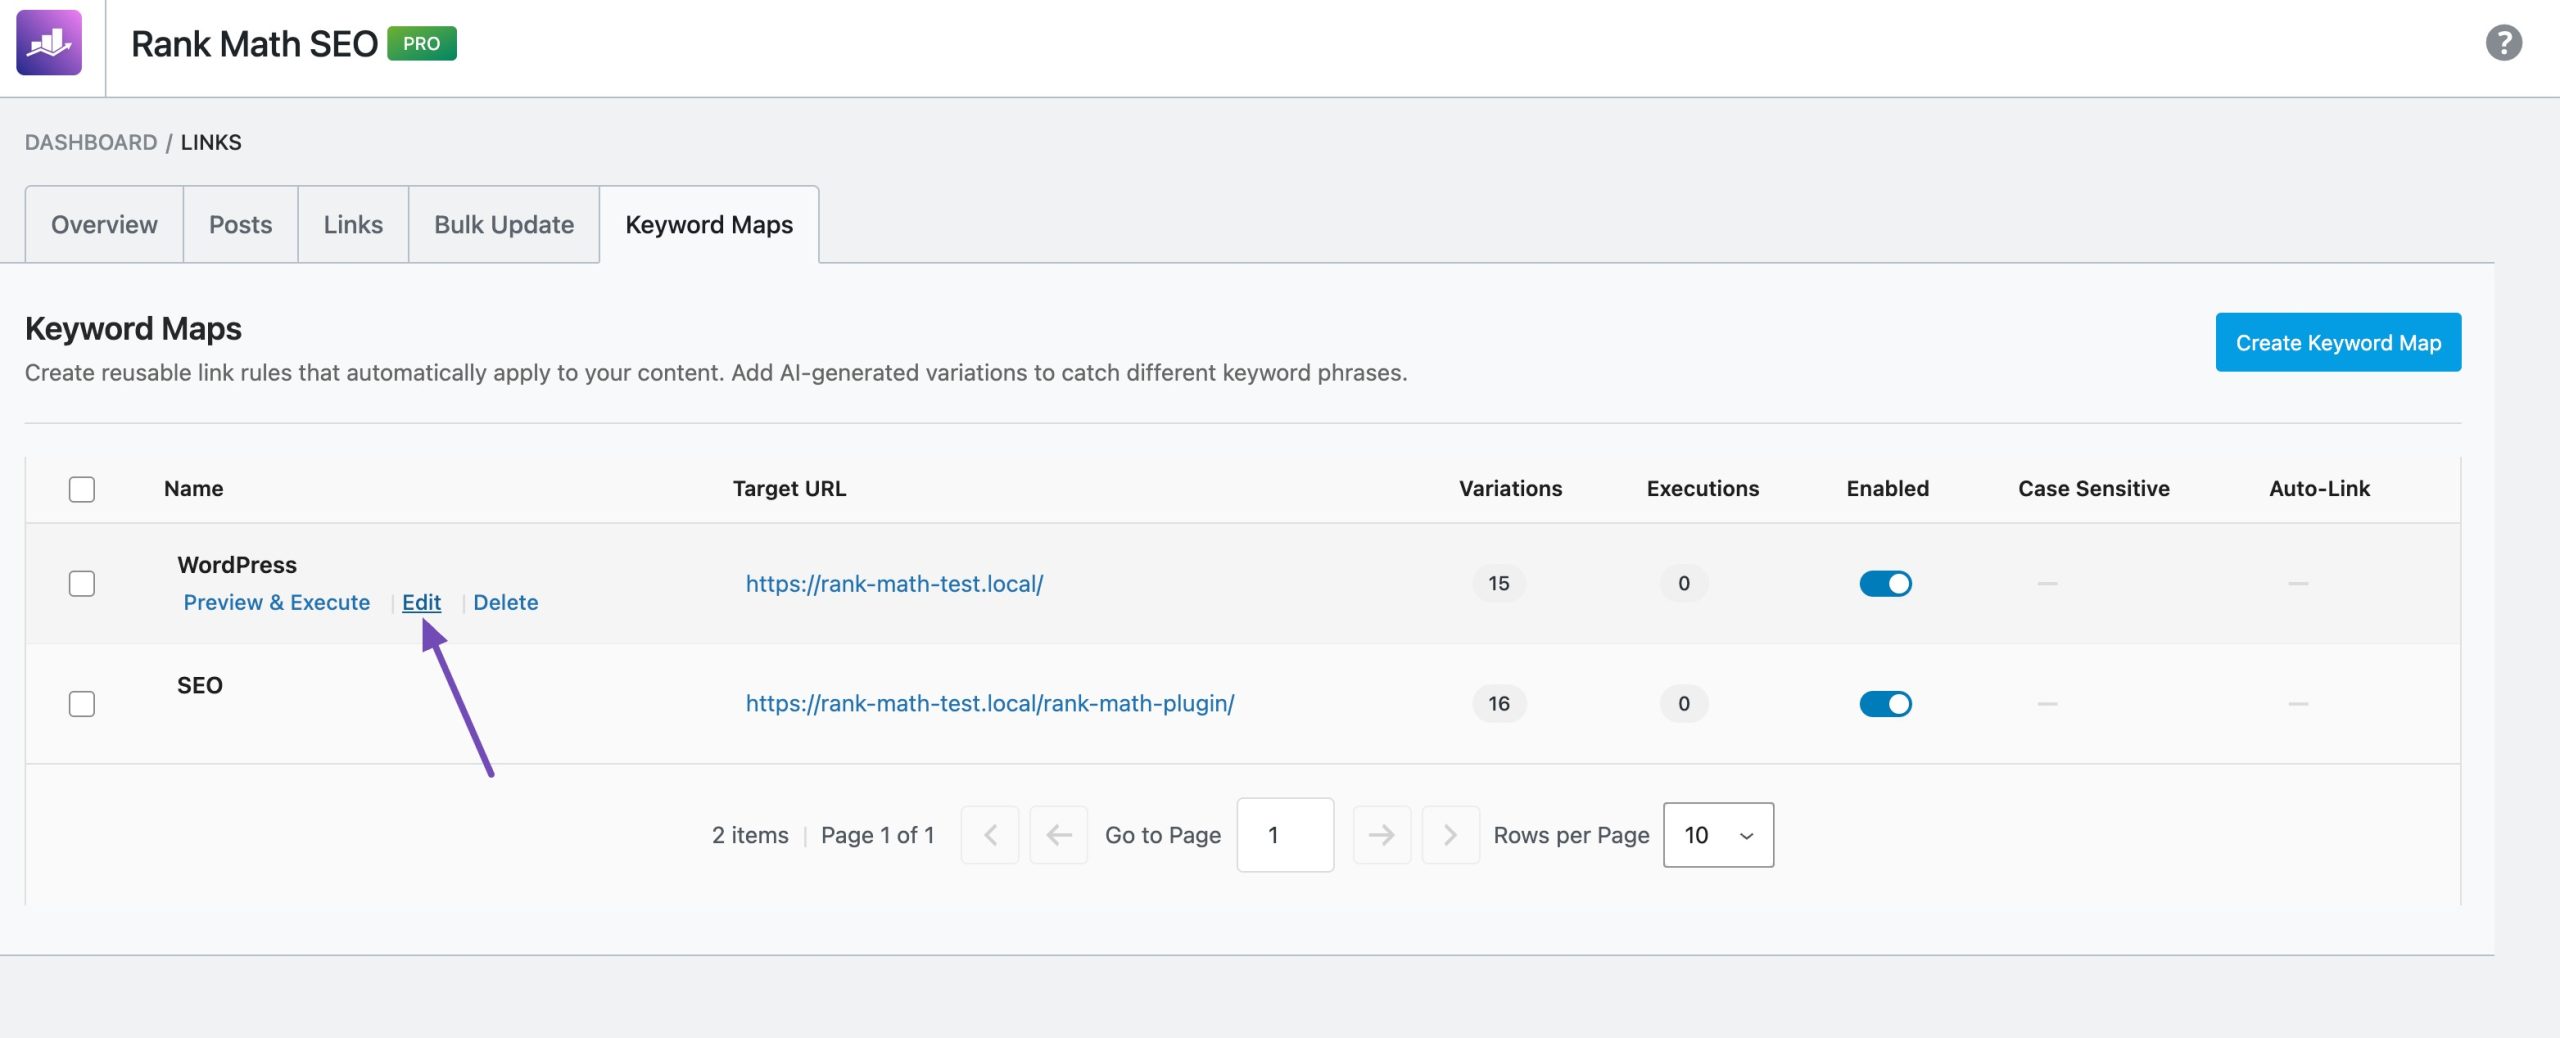Switch to the Bulk Update tab
Image resolution: width=2560 pixels, height=1038 pixels.
(502, 224)
